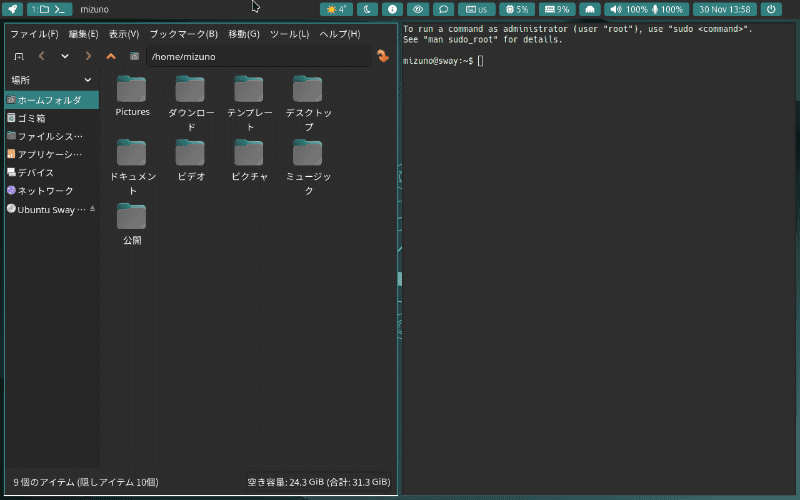The width and height of the screenshot is (800, 500).
Task: Open デバイス in the sidebar
Action: tap(52, 172)
